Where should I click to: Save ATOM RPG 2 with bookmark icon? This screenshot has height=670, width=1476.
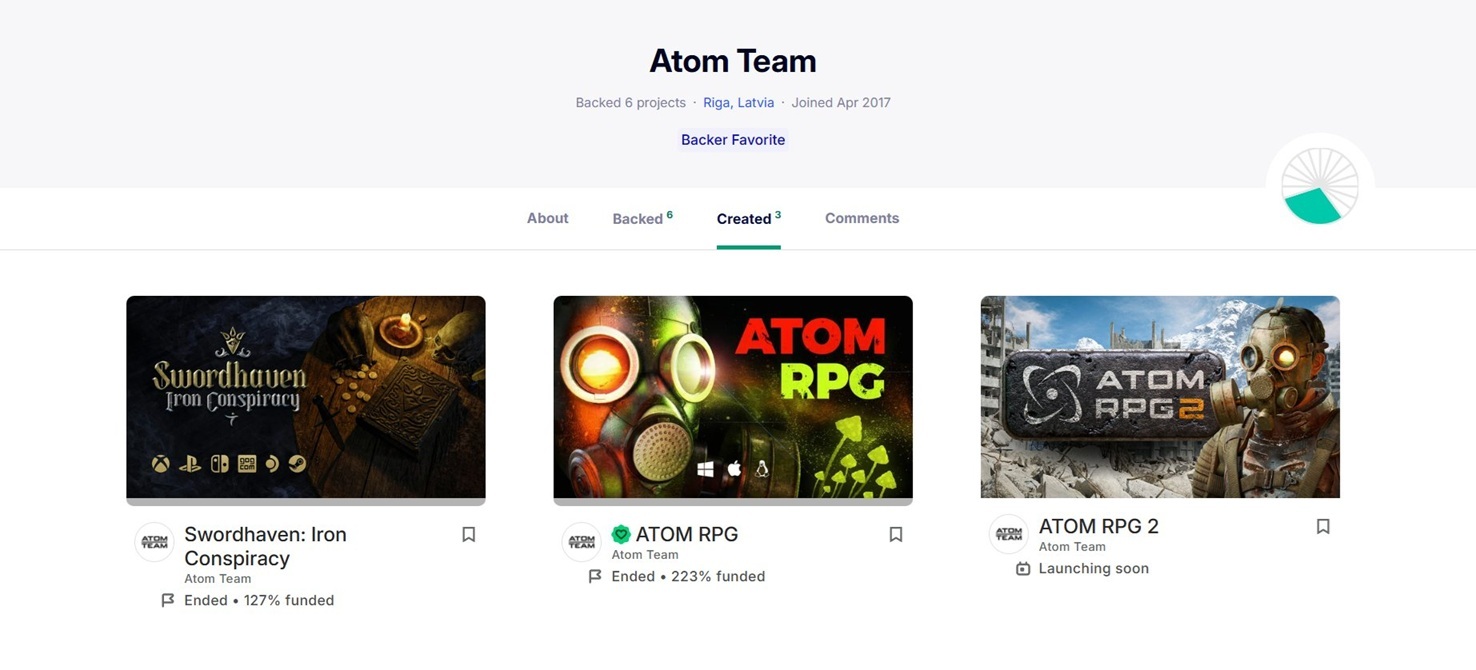click(1323, 526)
